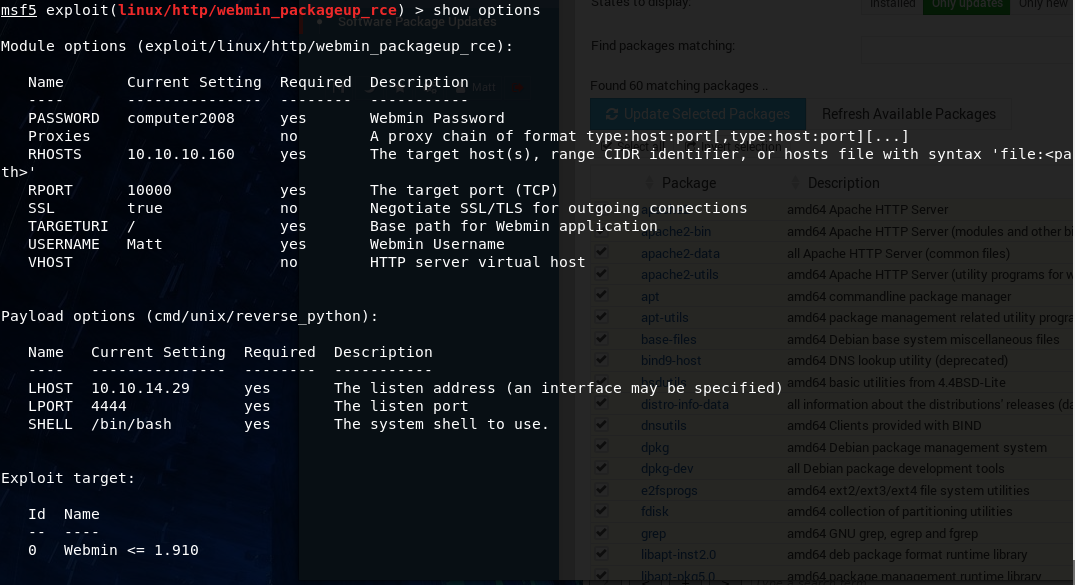The width and height of the screenshot is (1075, 585).
Task: Click the password value 'computer2008' in the terminal
Action: (181, 118)
